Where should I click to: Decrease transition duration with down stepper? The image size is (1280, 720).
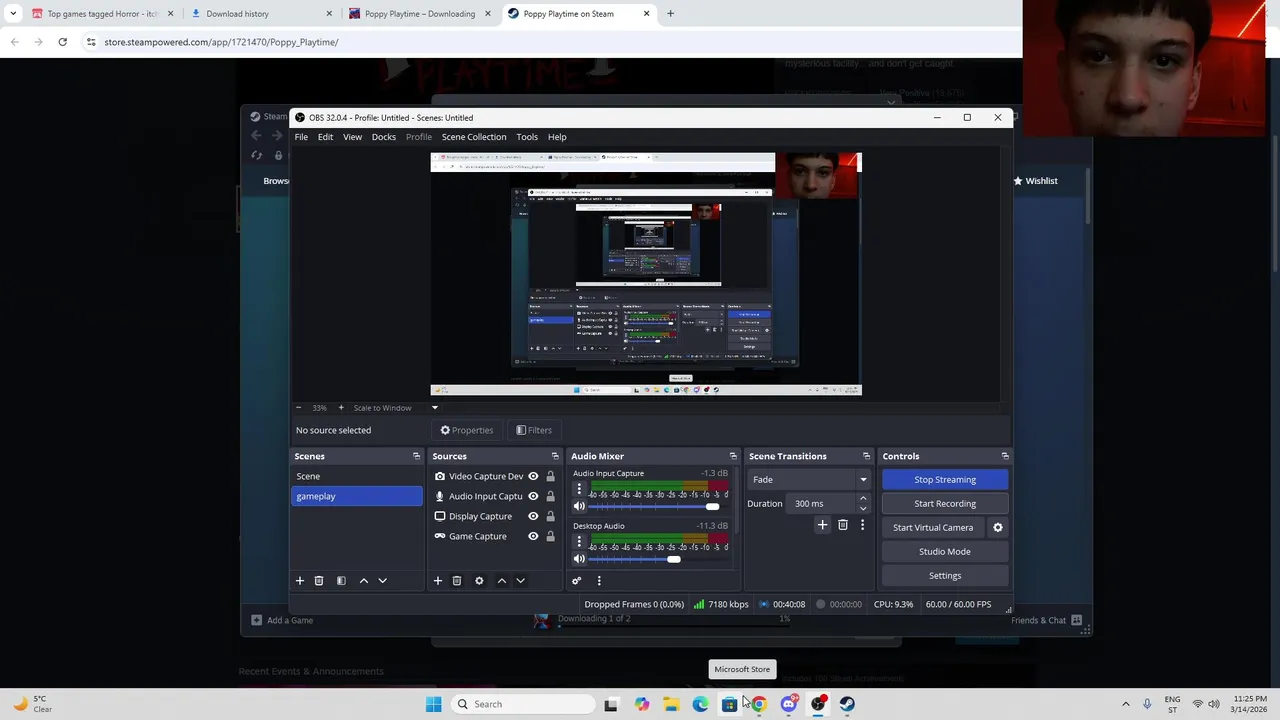(863, 508)
